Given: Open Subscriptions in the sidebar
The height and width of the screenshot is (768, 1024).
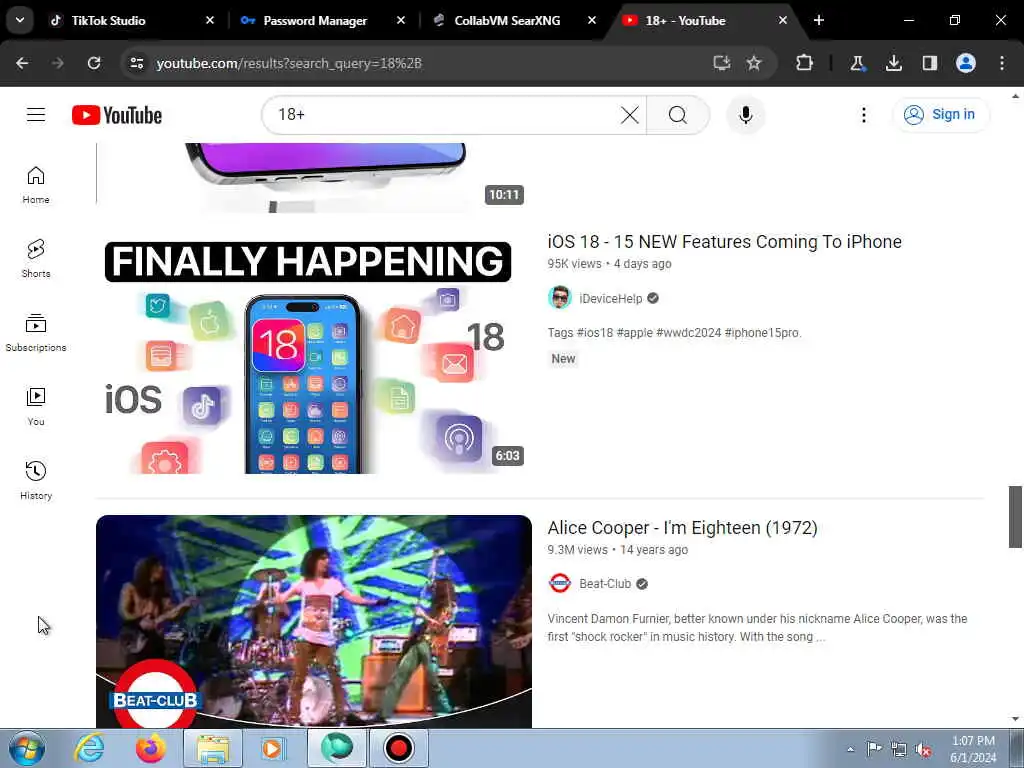Looking at the screenshot, I should pyautogui.click(x=36, y=332).
